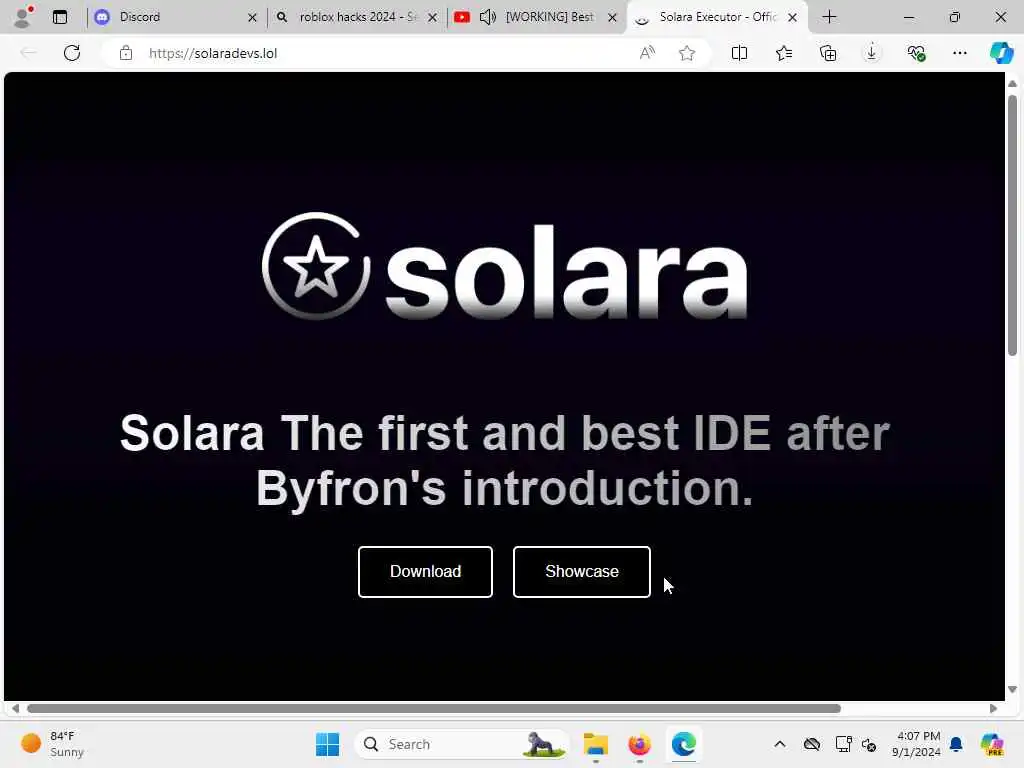The height and width of the screenshot is (768, 1024).
Task: Click the scroll down arrow
Action: (1012, 690)
